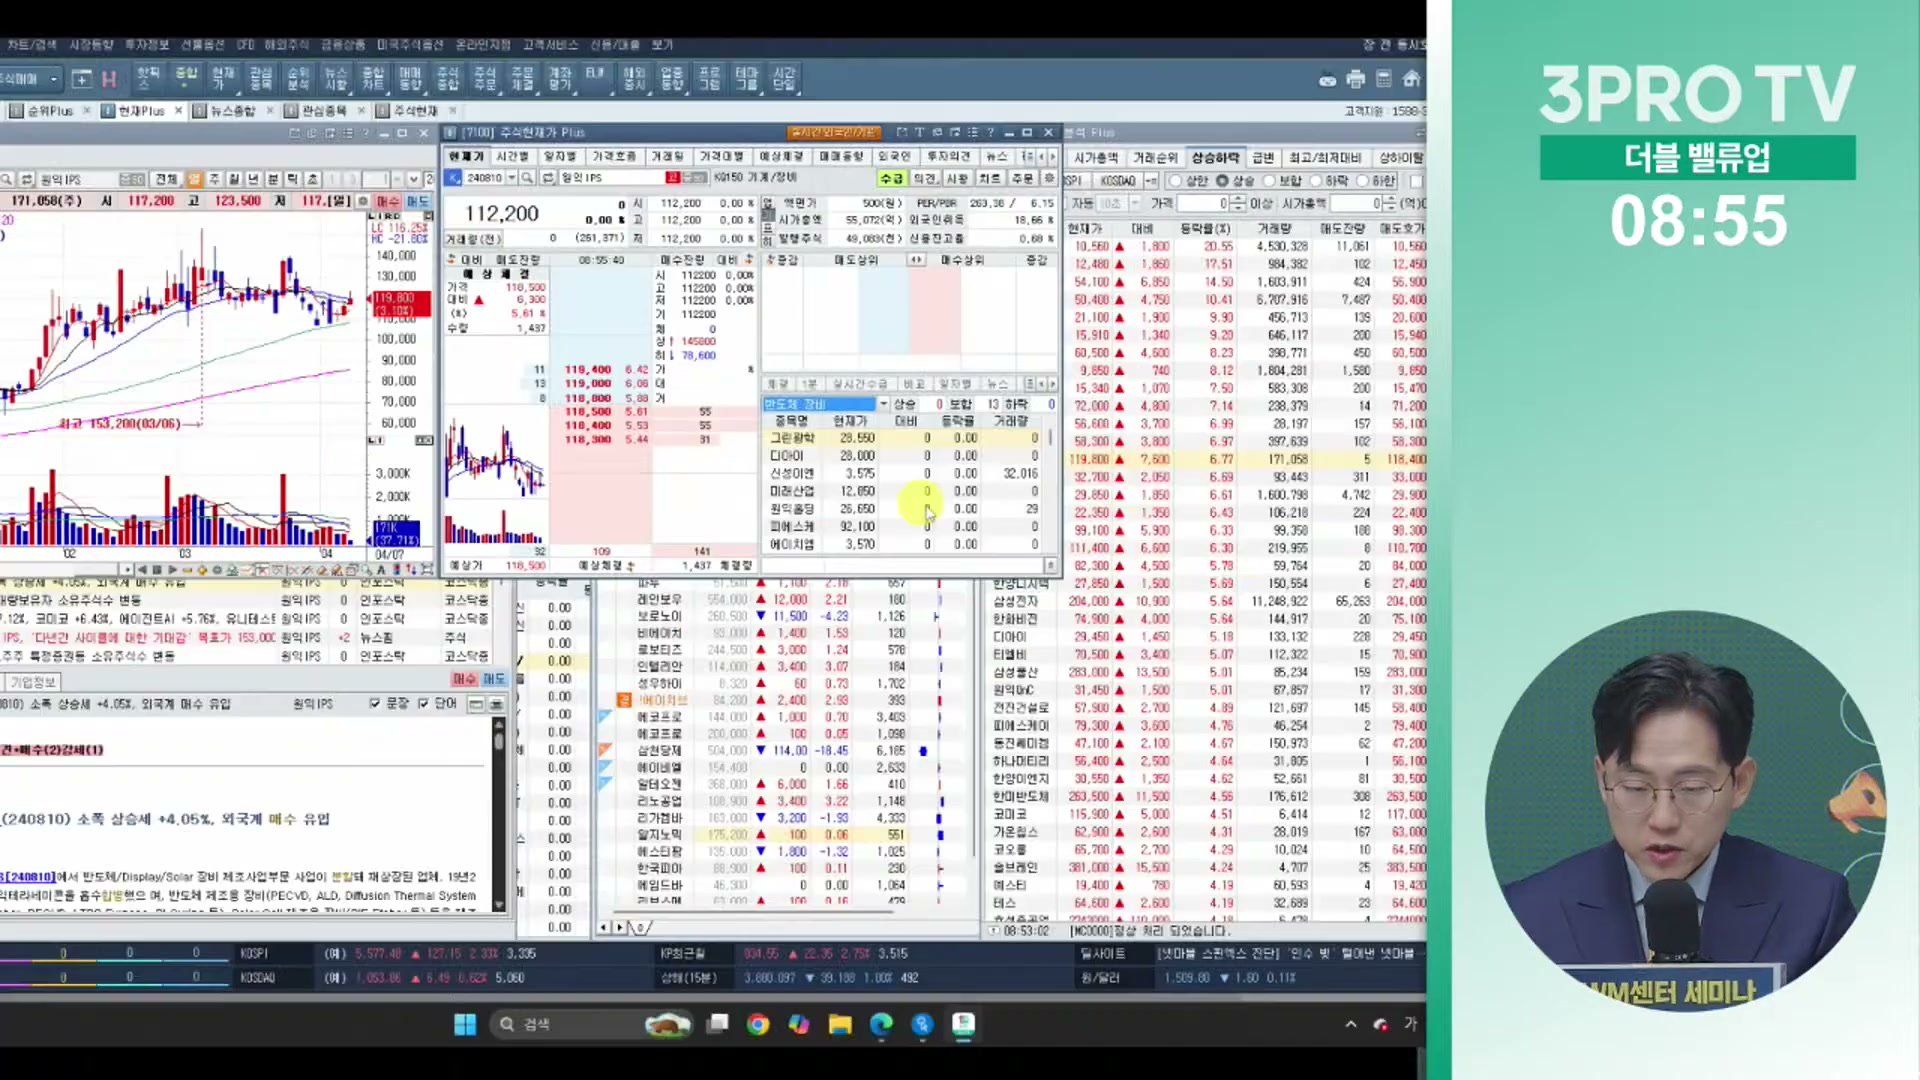Expand the stock code 240810 dropdown
Viewport: 1920px width, 1080px height.
coord(511,178)
